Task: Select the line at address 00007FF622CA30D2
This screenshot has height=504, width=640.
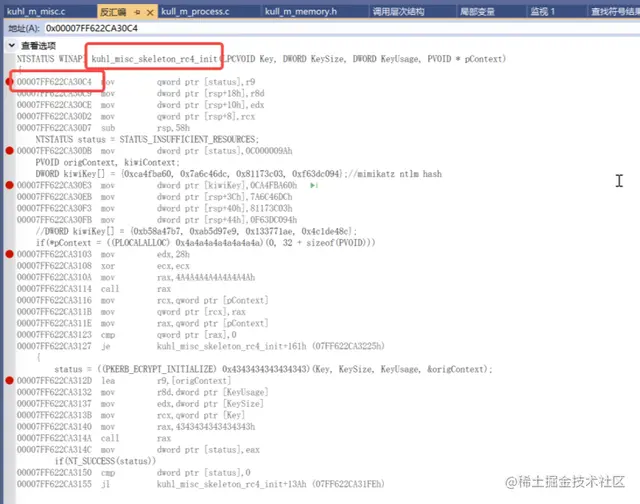Action: click(x=136, y=117)
